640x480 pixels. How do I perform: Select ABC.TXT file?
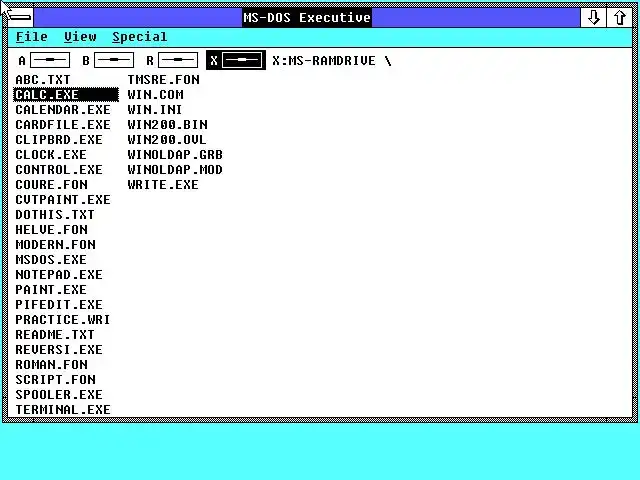(x=43, y=80)
